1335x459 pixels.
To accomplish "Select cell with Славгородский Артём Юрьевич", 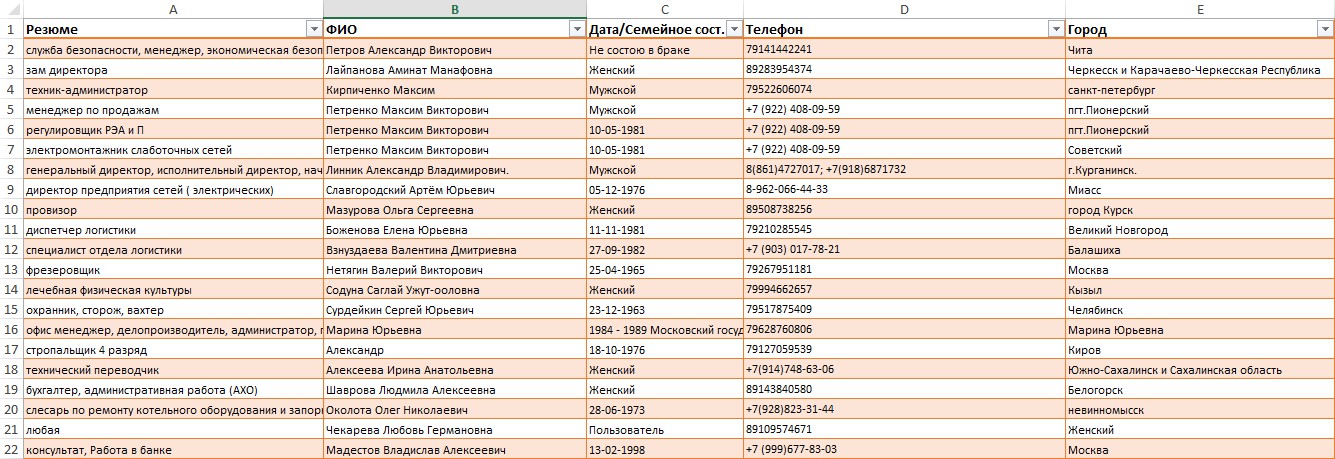I will 455,190.
